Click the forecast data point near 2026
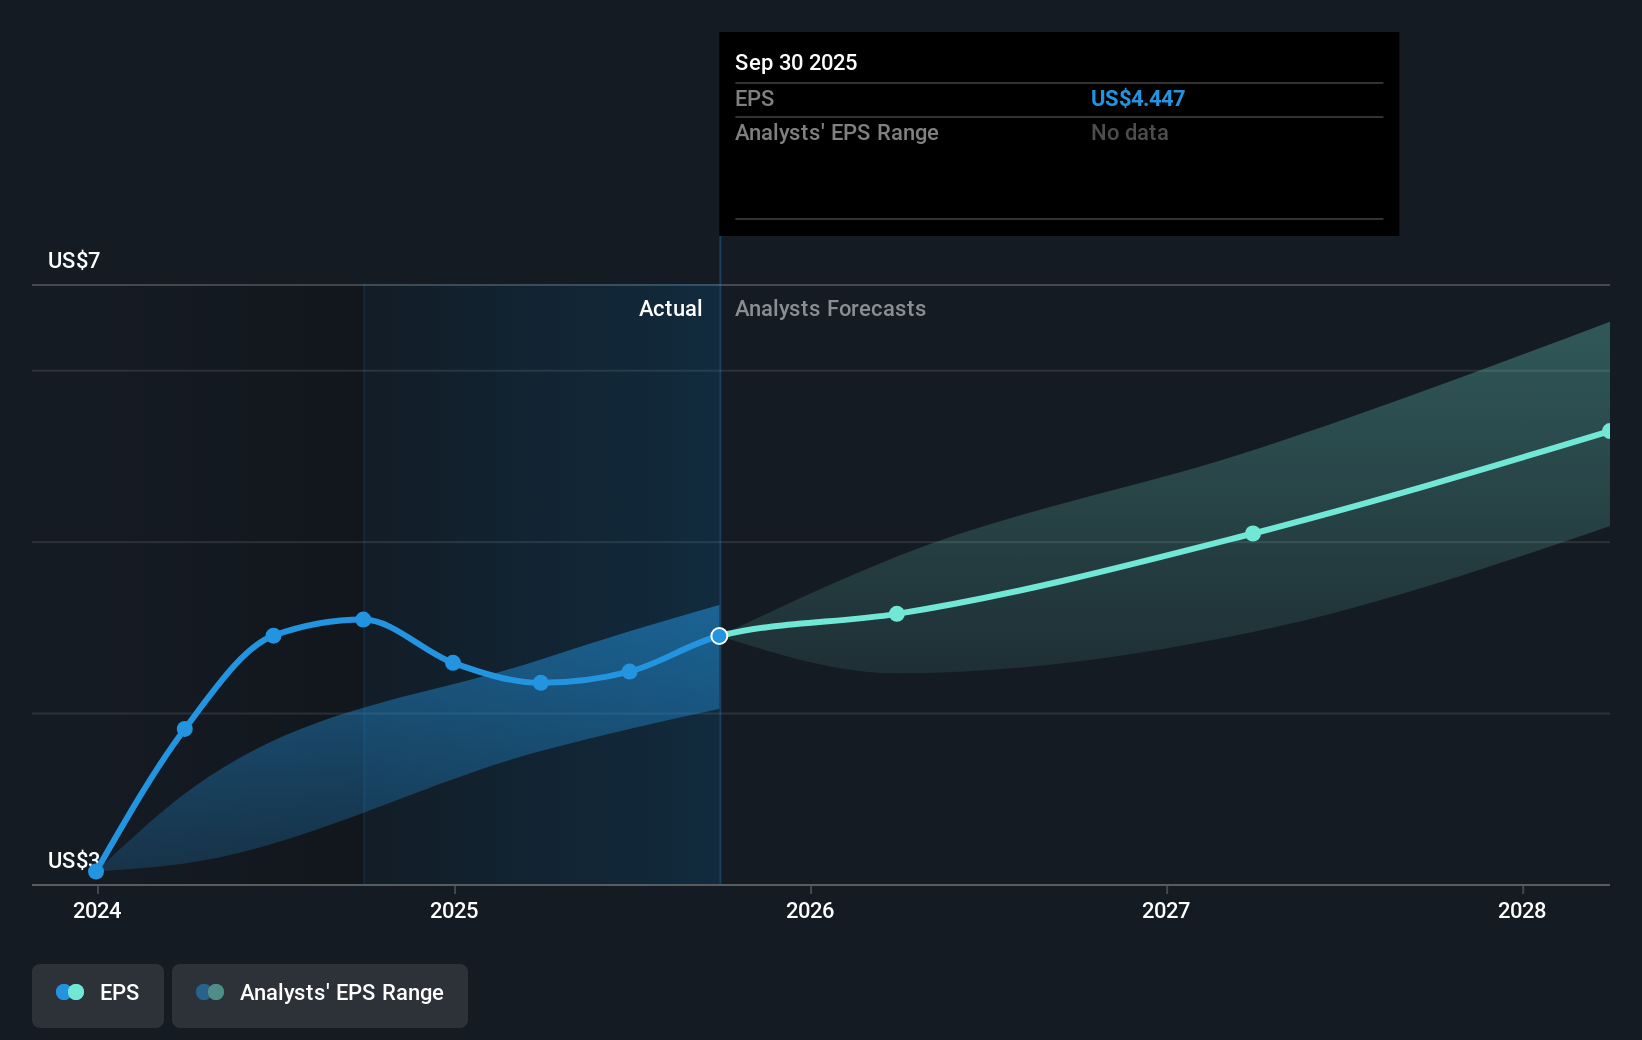The image size is (1642, 1040). click(x=897, y=614)
